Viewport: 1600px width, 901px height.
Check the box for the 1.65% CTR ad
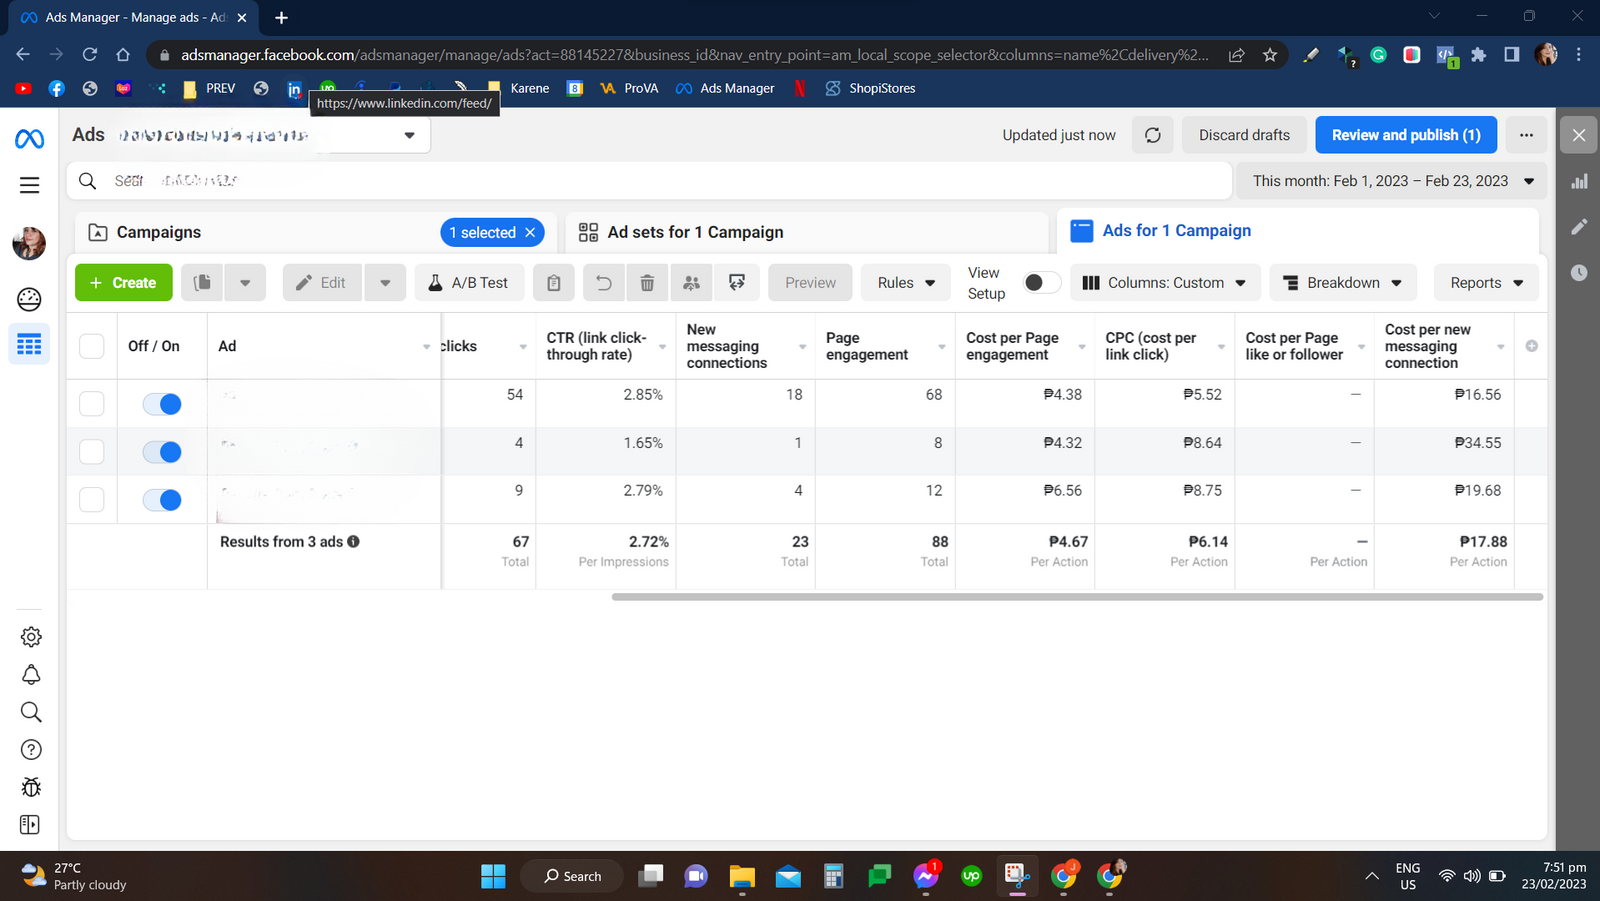92,451
